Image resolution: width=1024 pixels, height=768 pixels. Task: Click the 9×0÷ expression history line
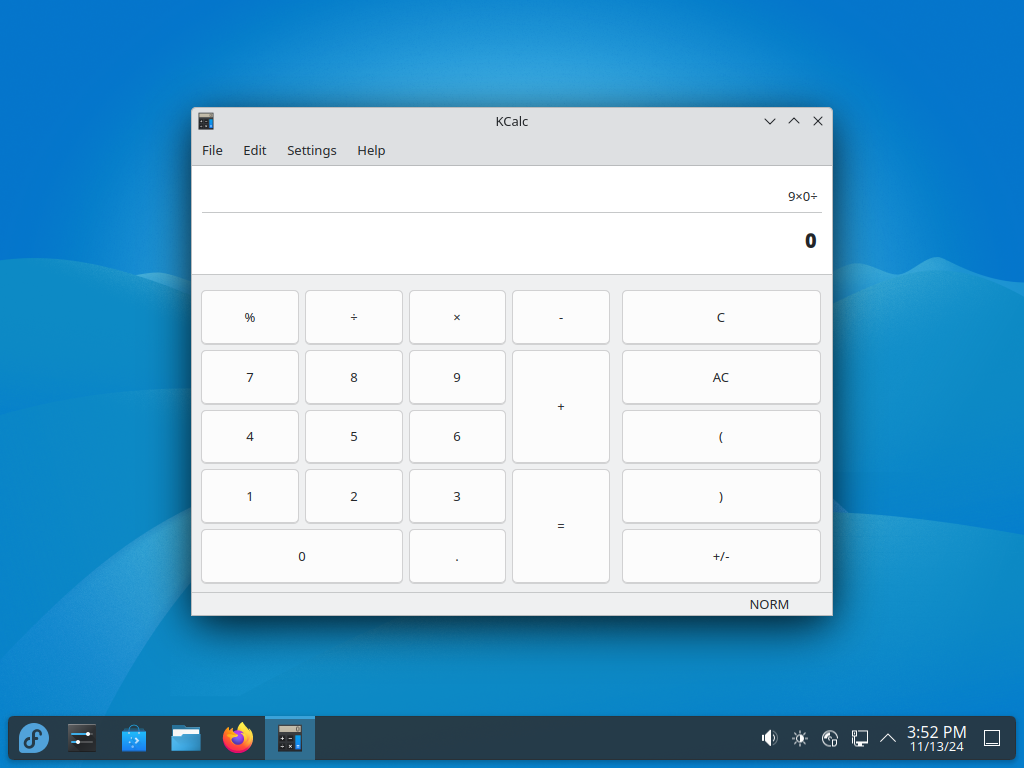(x=803, y=197)
